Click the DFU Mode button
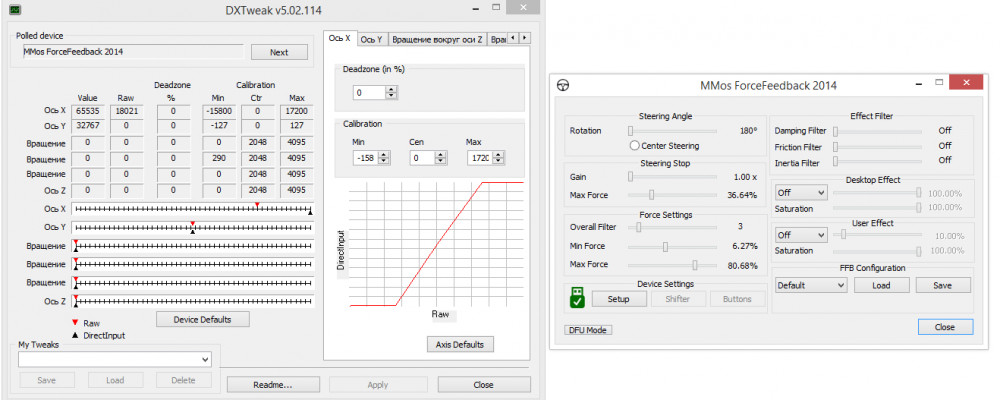 [x=588, y=330]
